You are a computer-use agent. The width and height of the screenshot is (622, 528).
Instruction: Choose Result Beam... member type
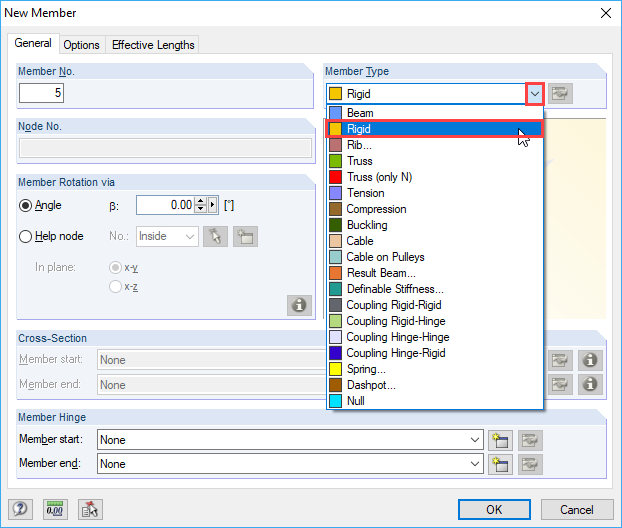point(435,273)
